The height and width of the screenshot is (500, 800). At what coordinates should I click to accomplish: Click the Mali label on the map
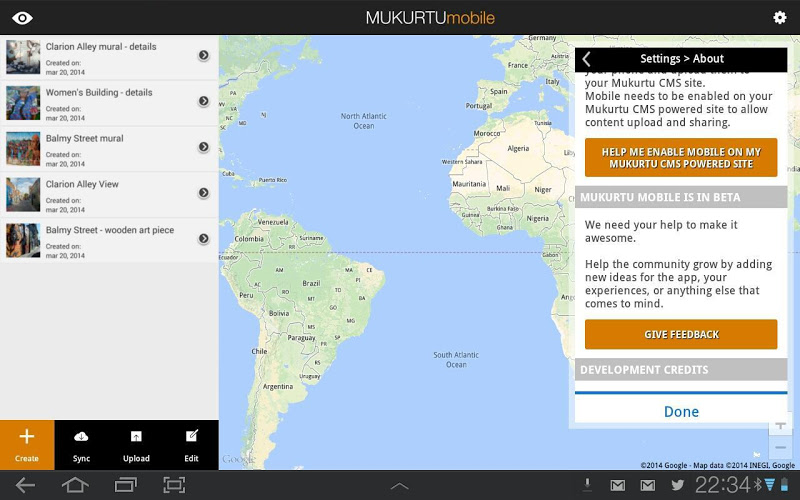pyautogui.click(x=503, y=188)
